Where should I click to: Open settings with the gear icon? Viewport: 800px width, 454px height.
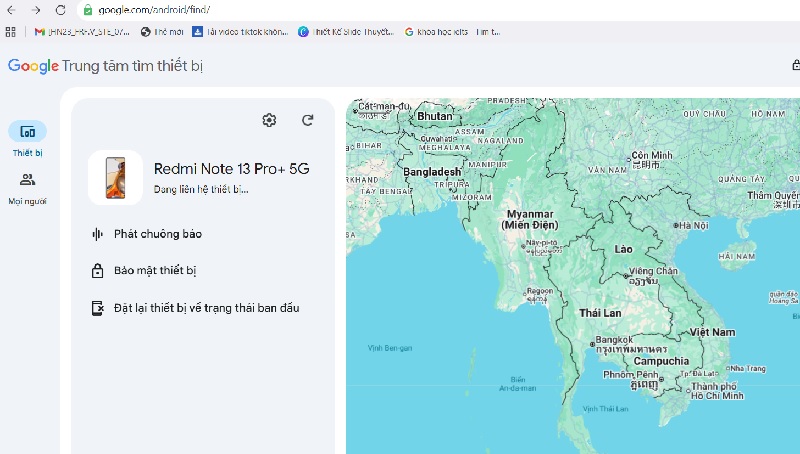point(269,120)
